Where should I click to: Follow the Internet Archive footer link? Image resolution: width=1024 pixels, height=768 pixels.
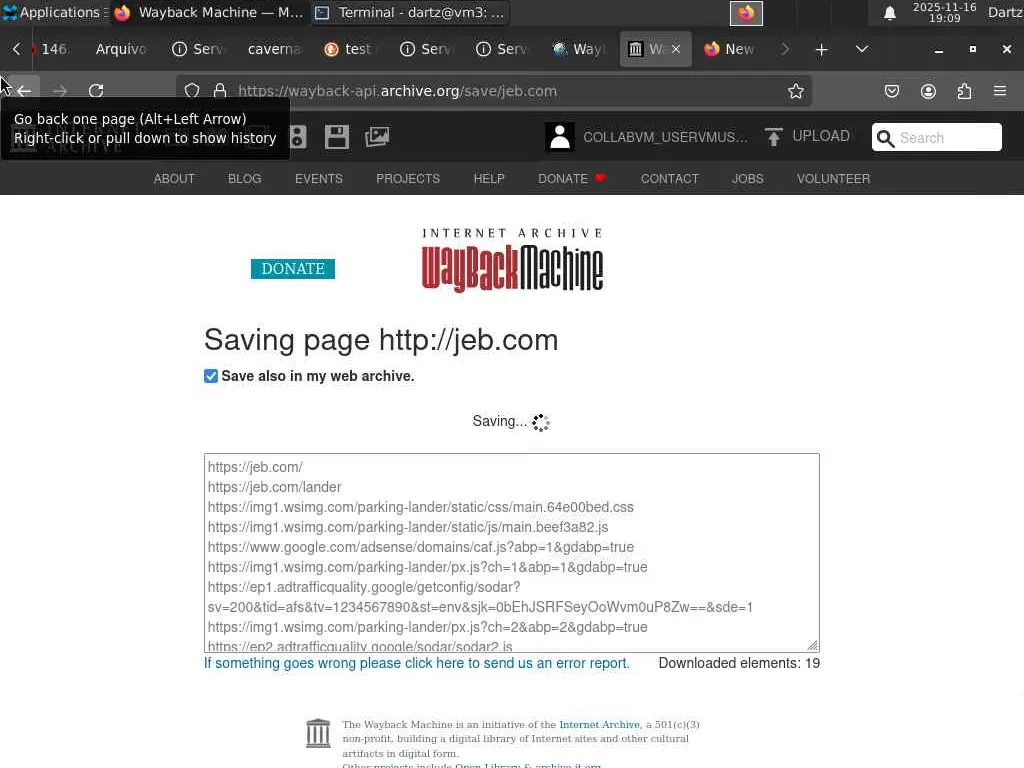599,724
